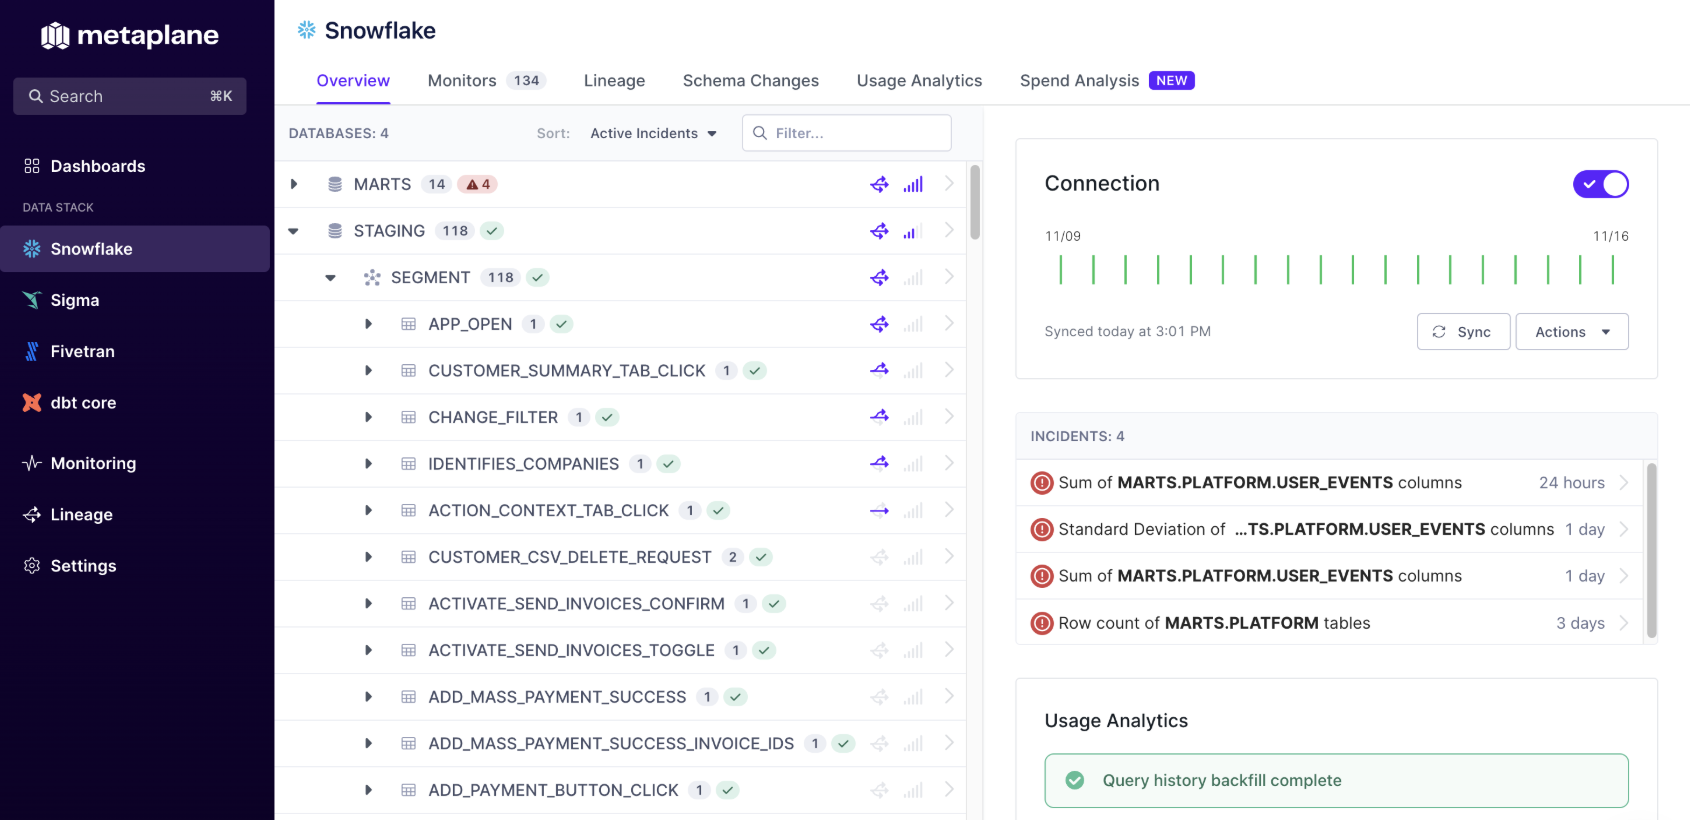Open the Spend Analysis tab
This screenshot has width=1690, height=820.
tap(1107, 81)
